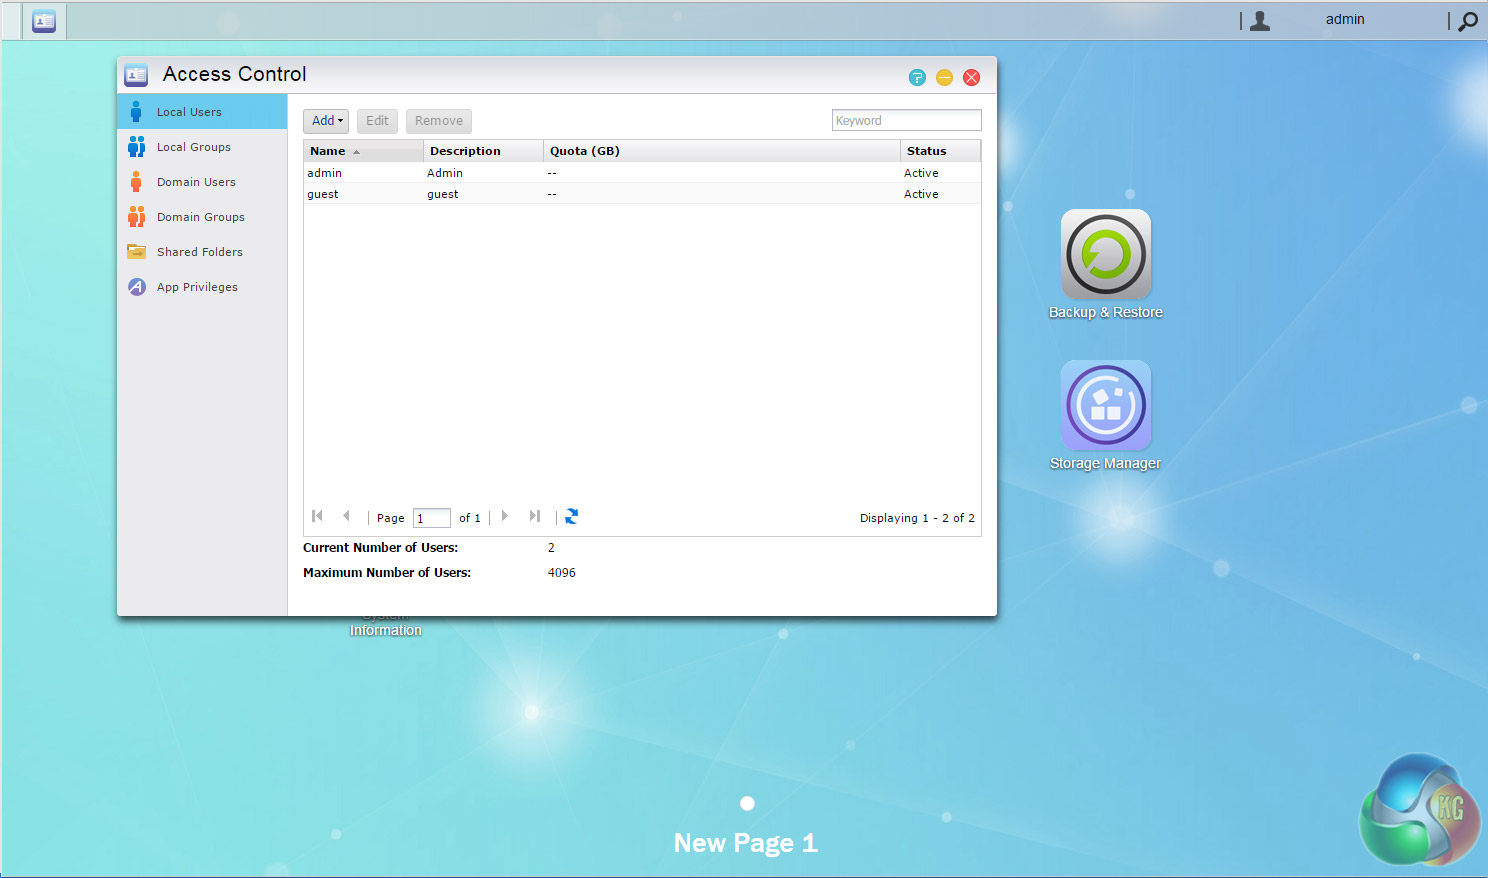The height and width of the screenshot is (878, 1488).
Task: Sort by Status column header
Action: click(x=941, y=151)
